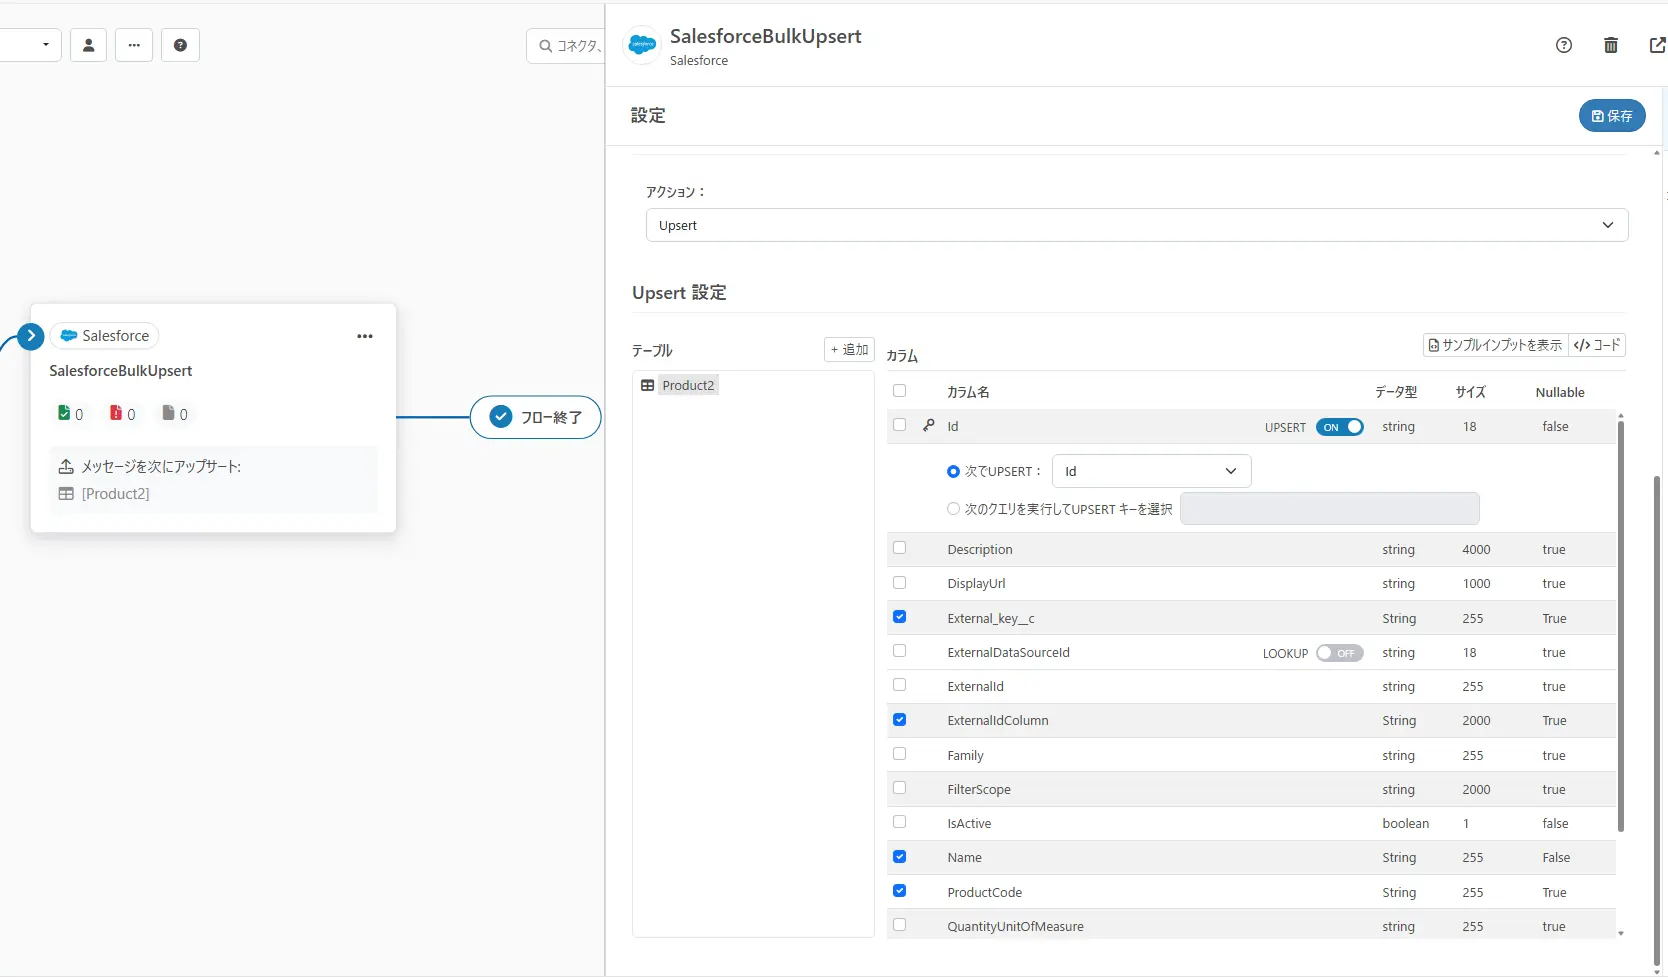
Task: Select the 次のクエリを実行してUPSERT キーを選択 radio button
Action: (953, 508)
